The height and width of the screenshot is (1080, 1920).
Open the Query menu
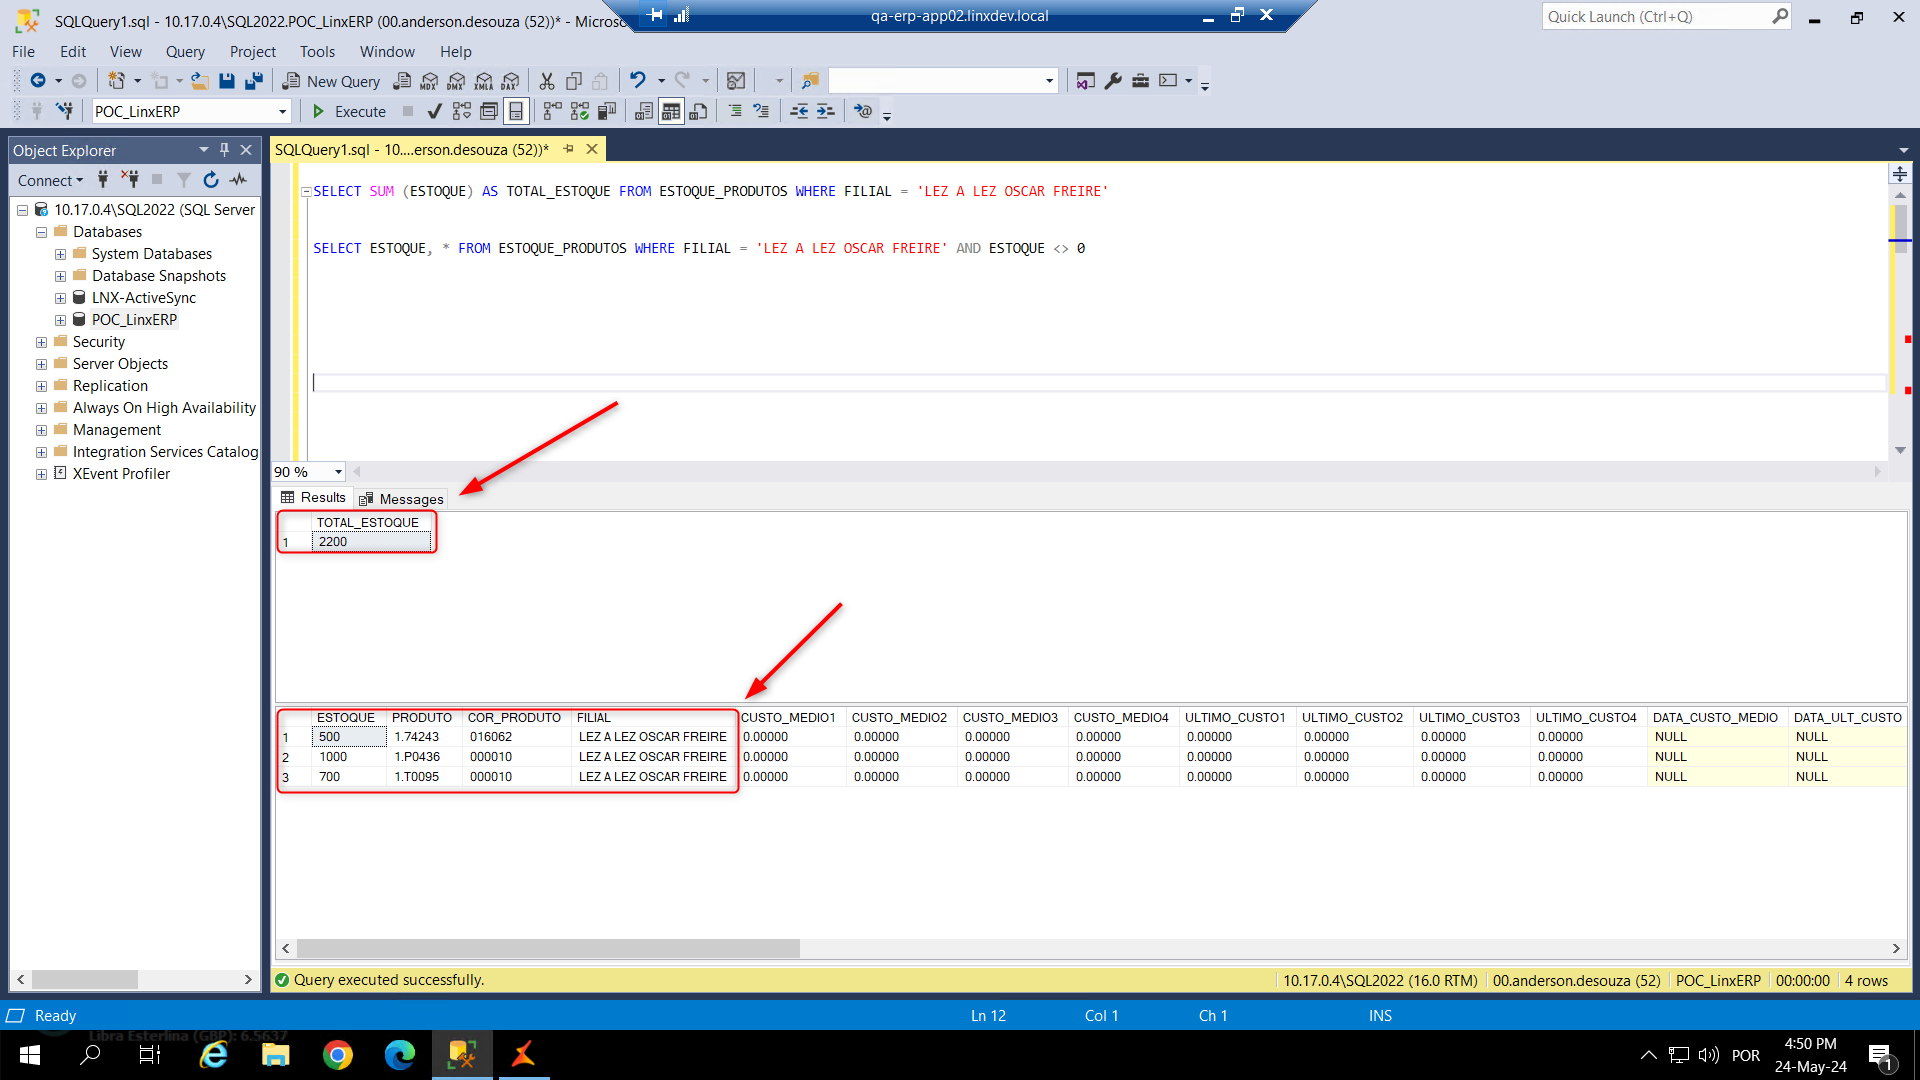[x=184, y=52]
